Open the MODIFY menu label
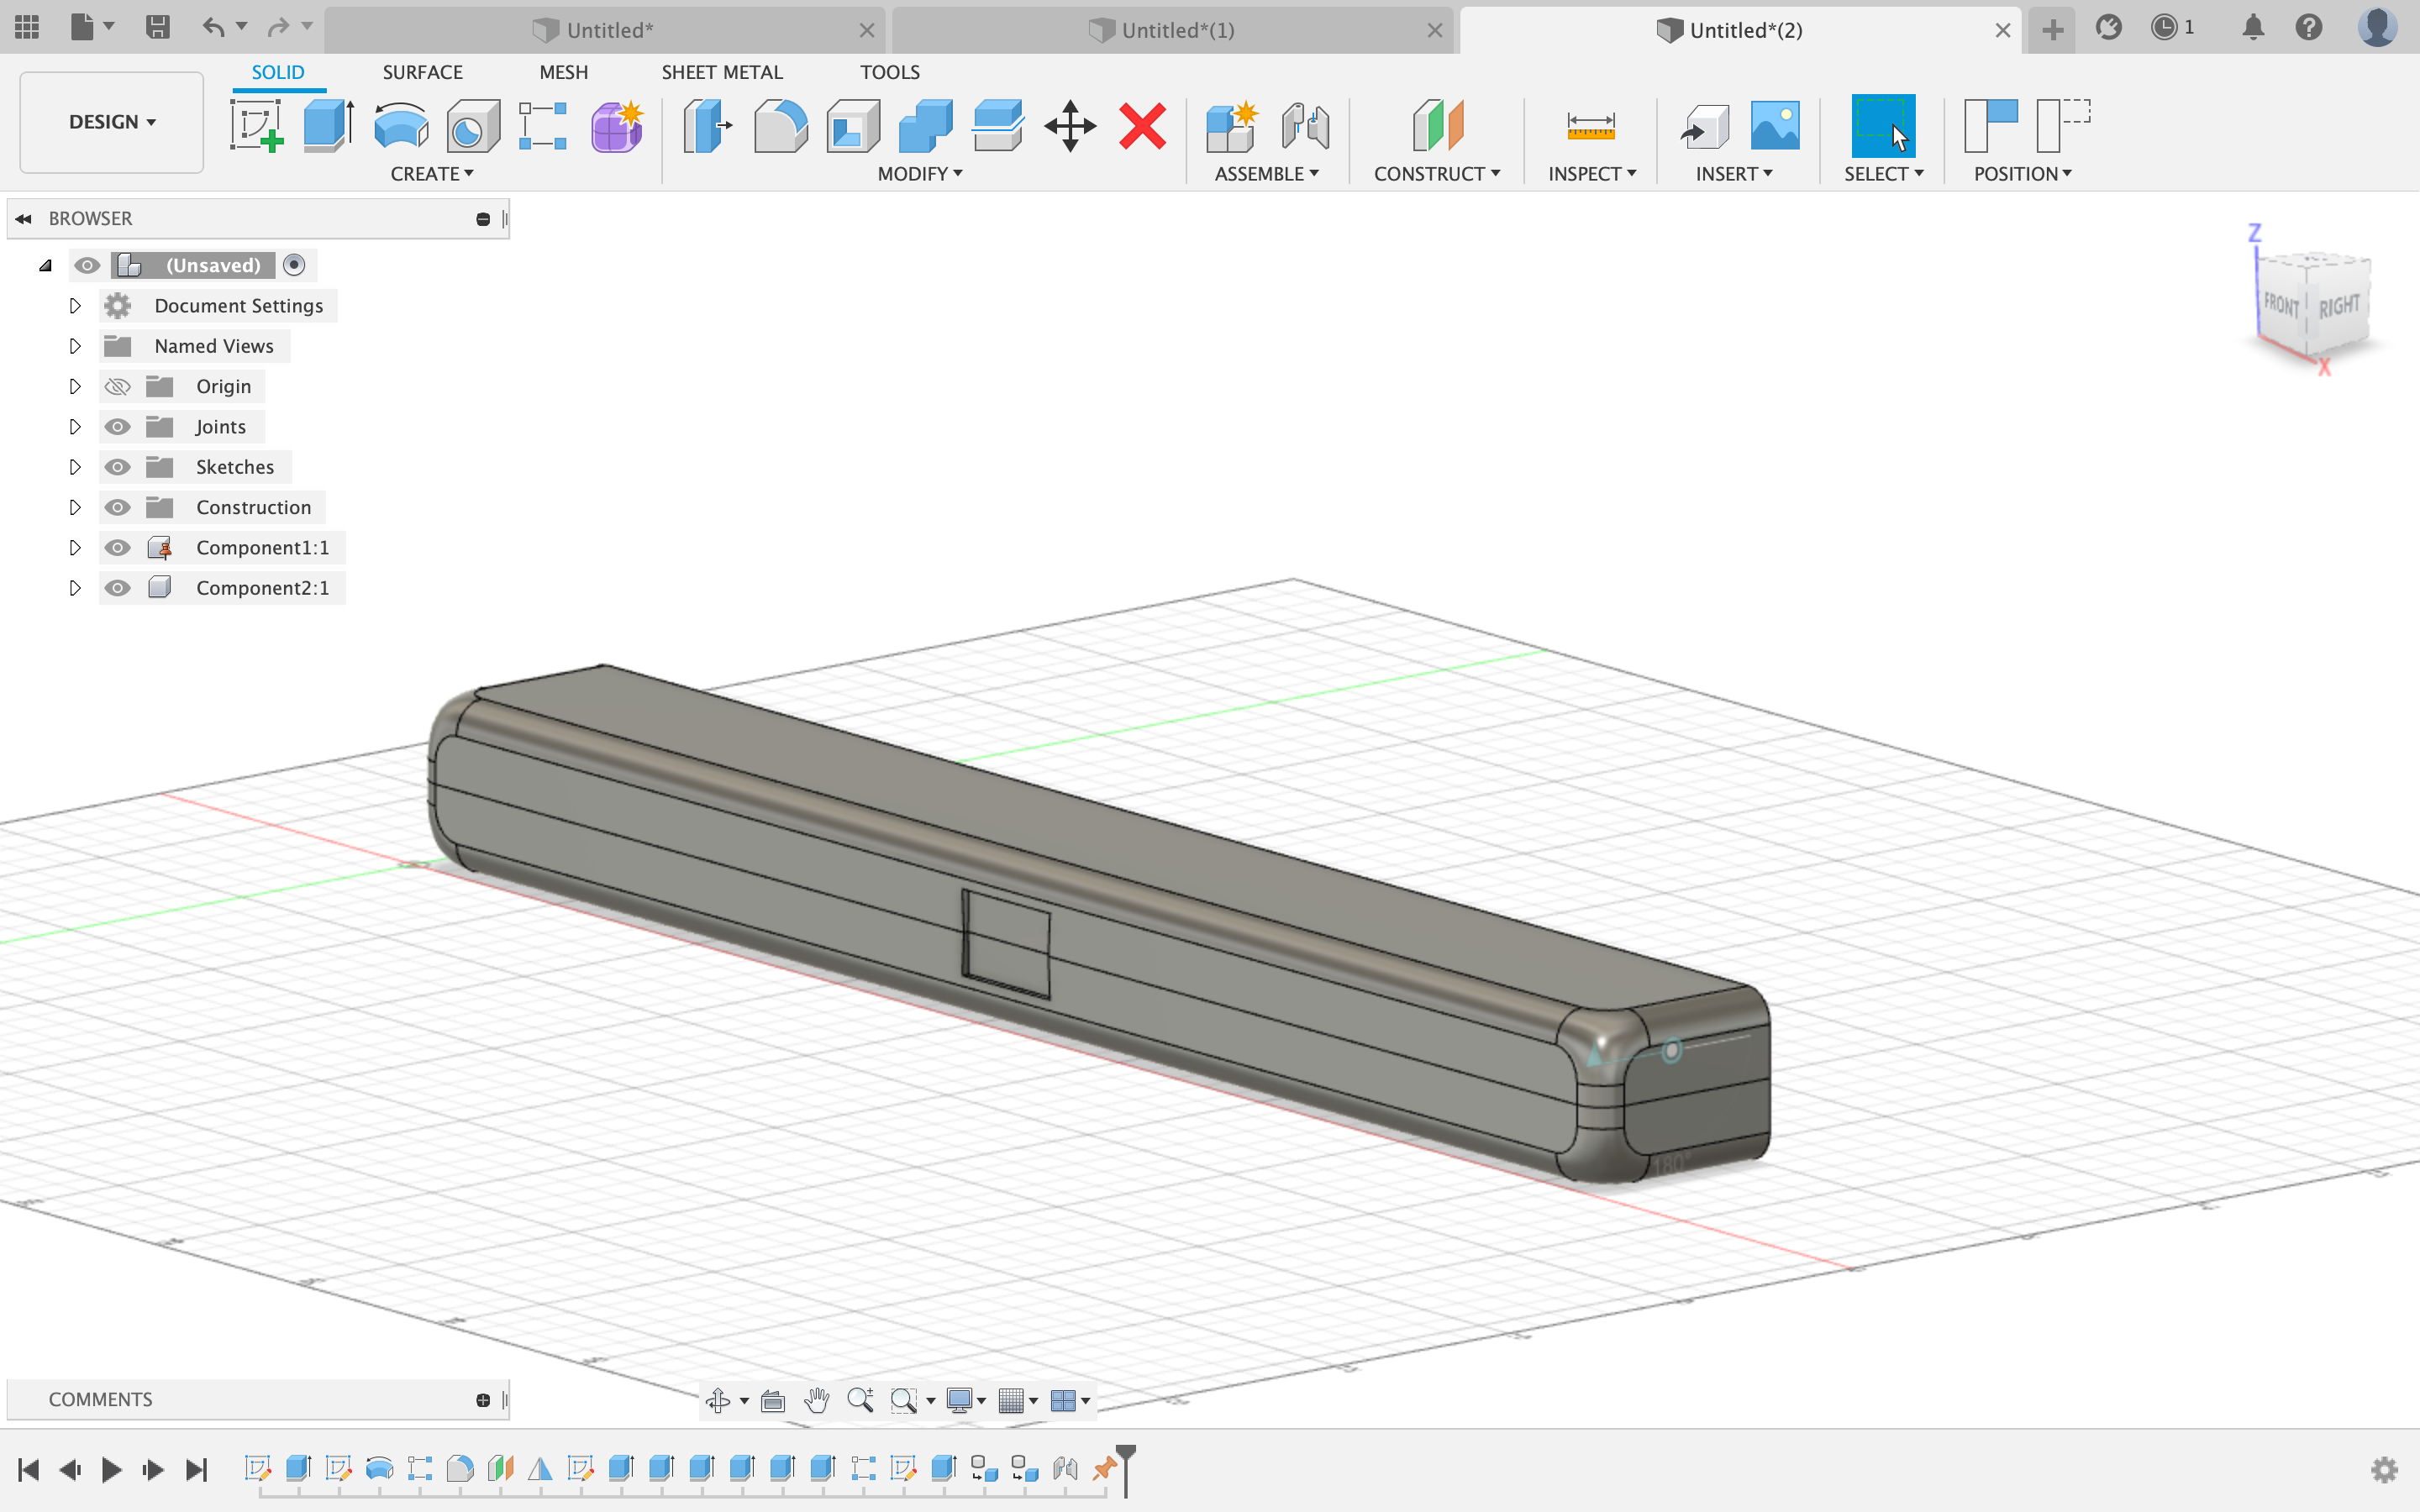This screenshot has width=2420, height=1512. [919, 174]
